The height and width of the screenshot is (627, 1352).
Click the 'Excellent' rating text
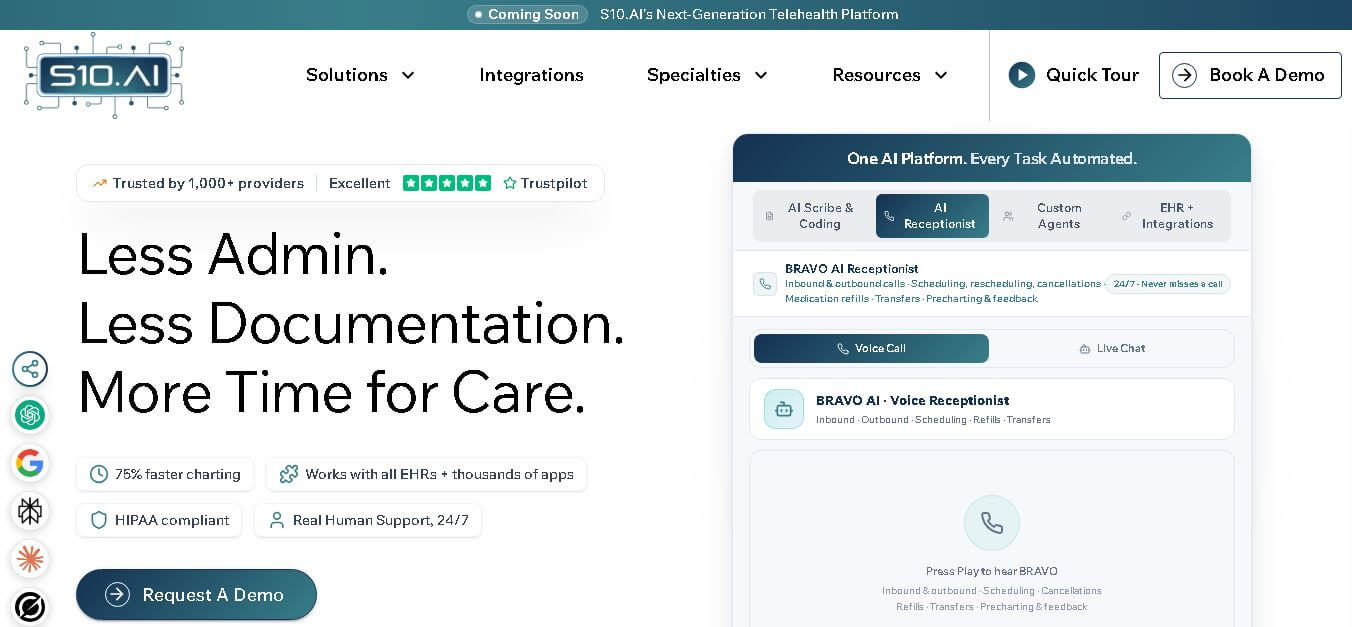pyautogui.click(x=359, y=183)
